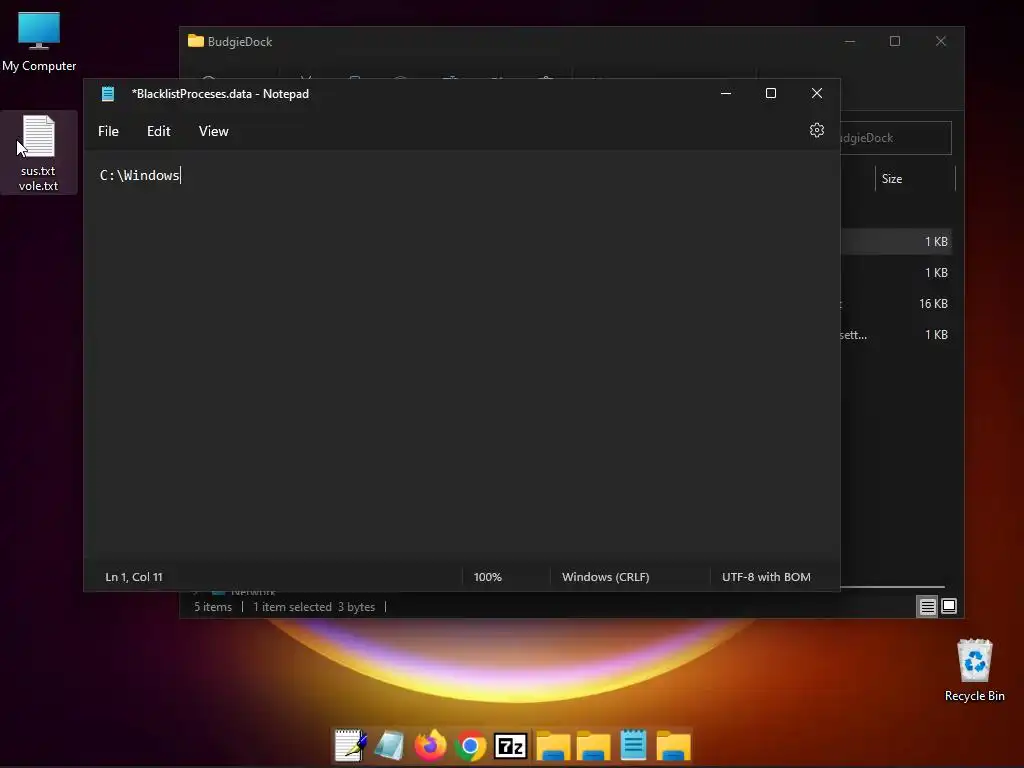This screenshot has height=768, width=1024.
Task: Click UTF-8 with BOM encoding indicator
Action: pyautogui.click(x=766, y=577)
